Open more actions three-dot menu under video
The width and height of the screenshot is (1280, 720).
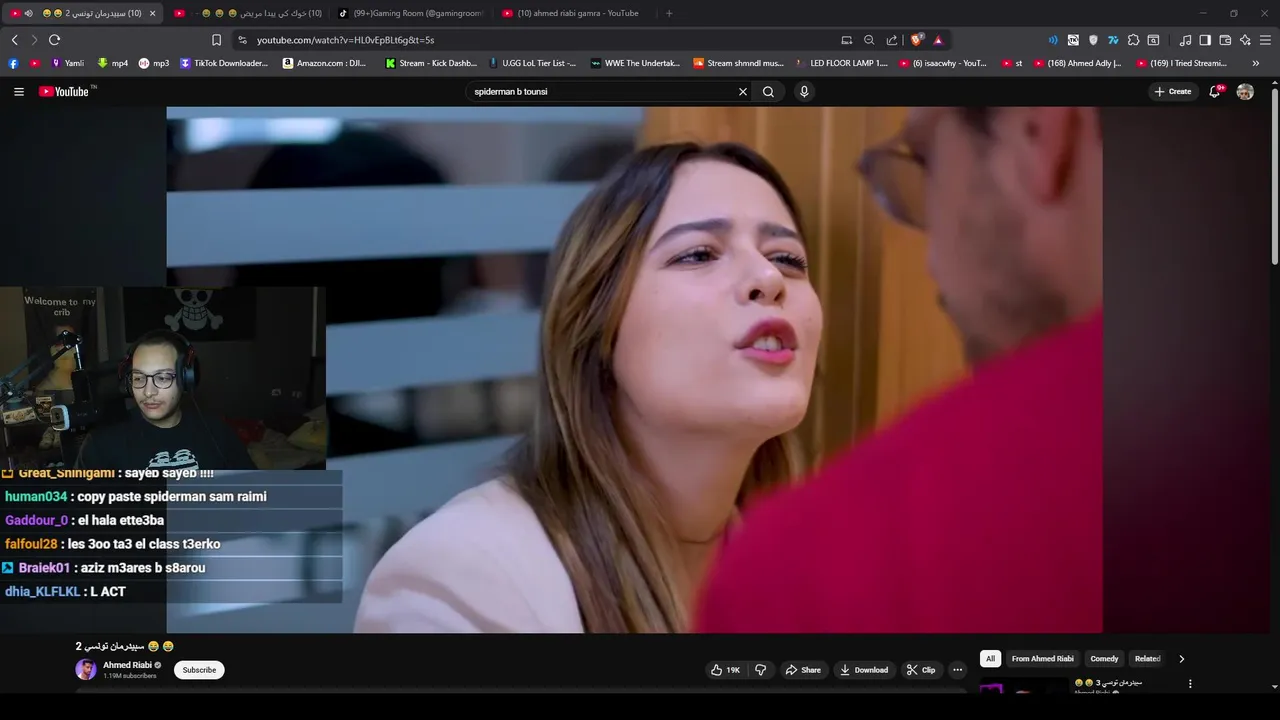[x=957, y=670]
